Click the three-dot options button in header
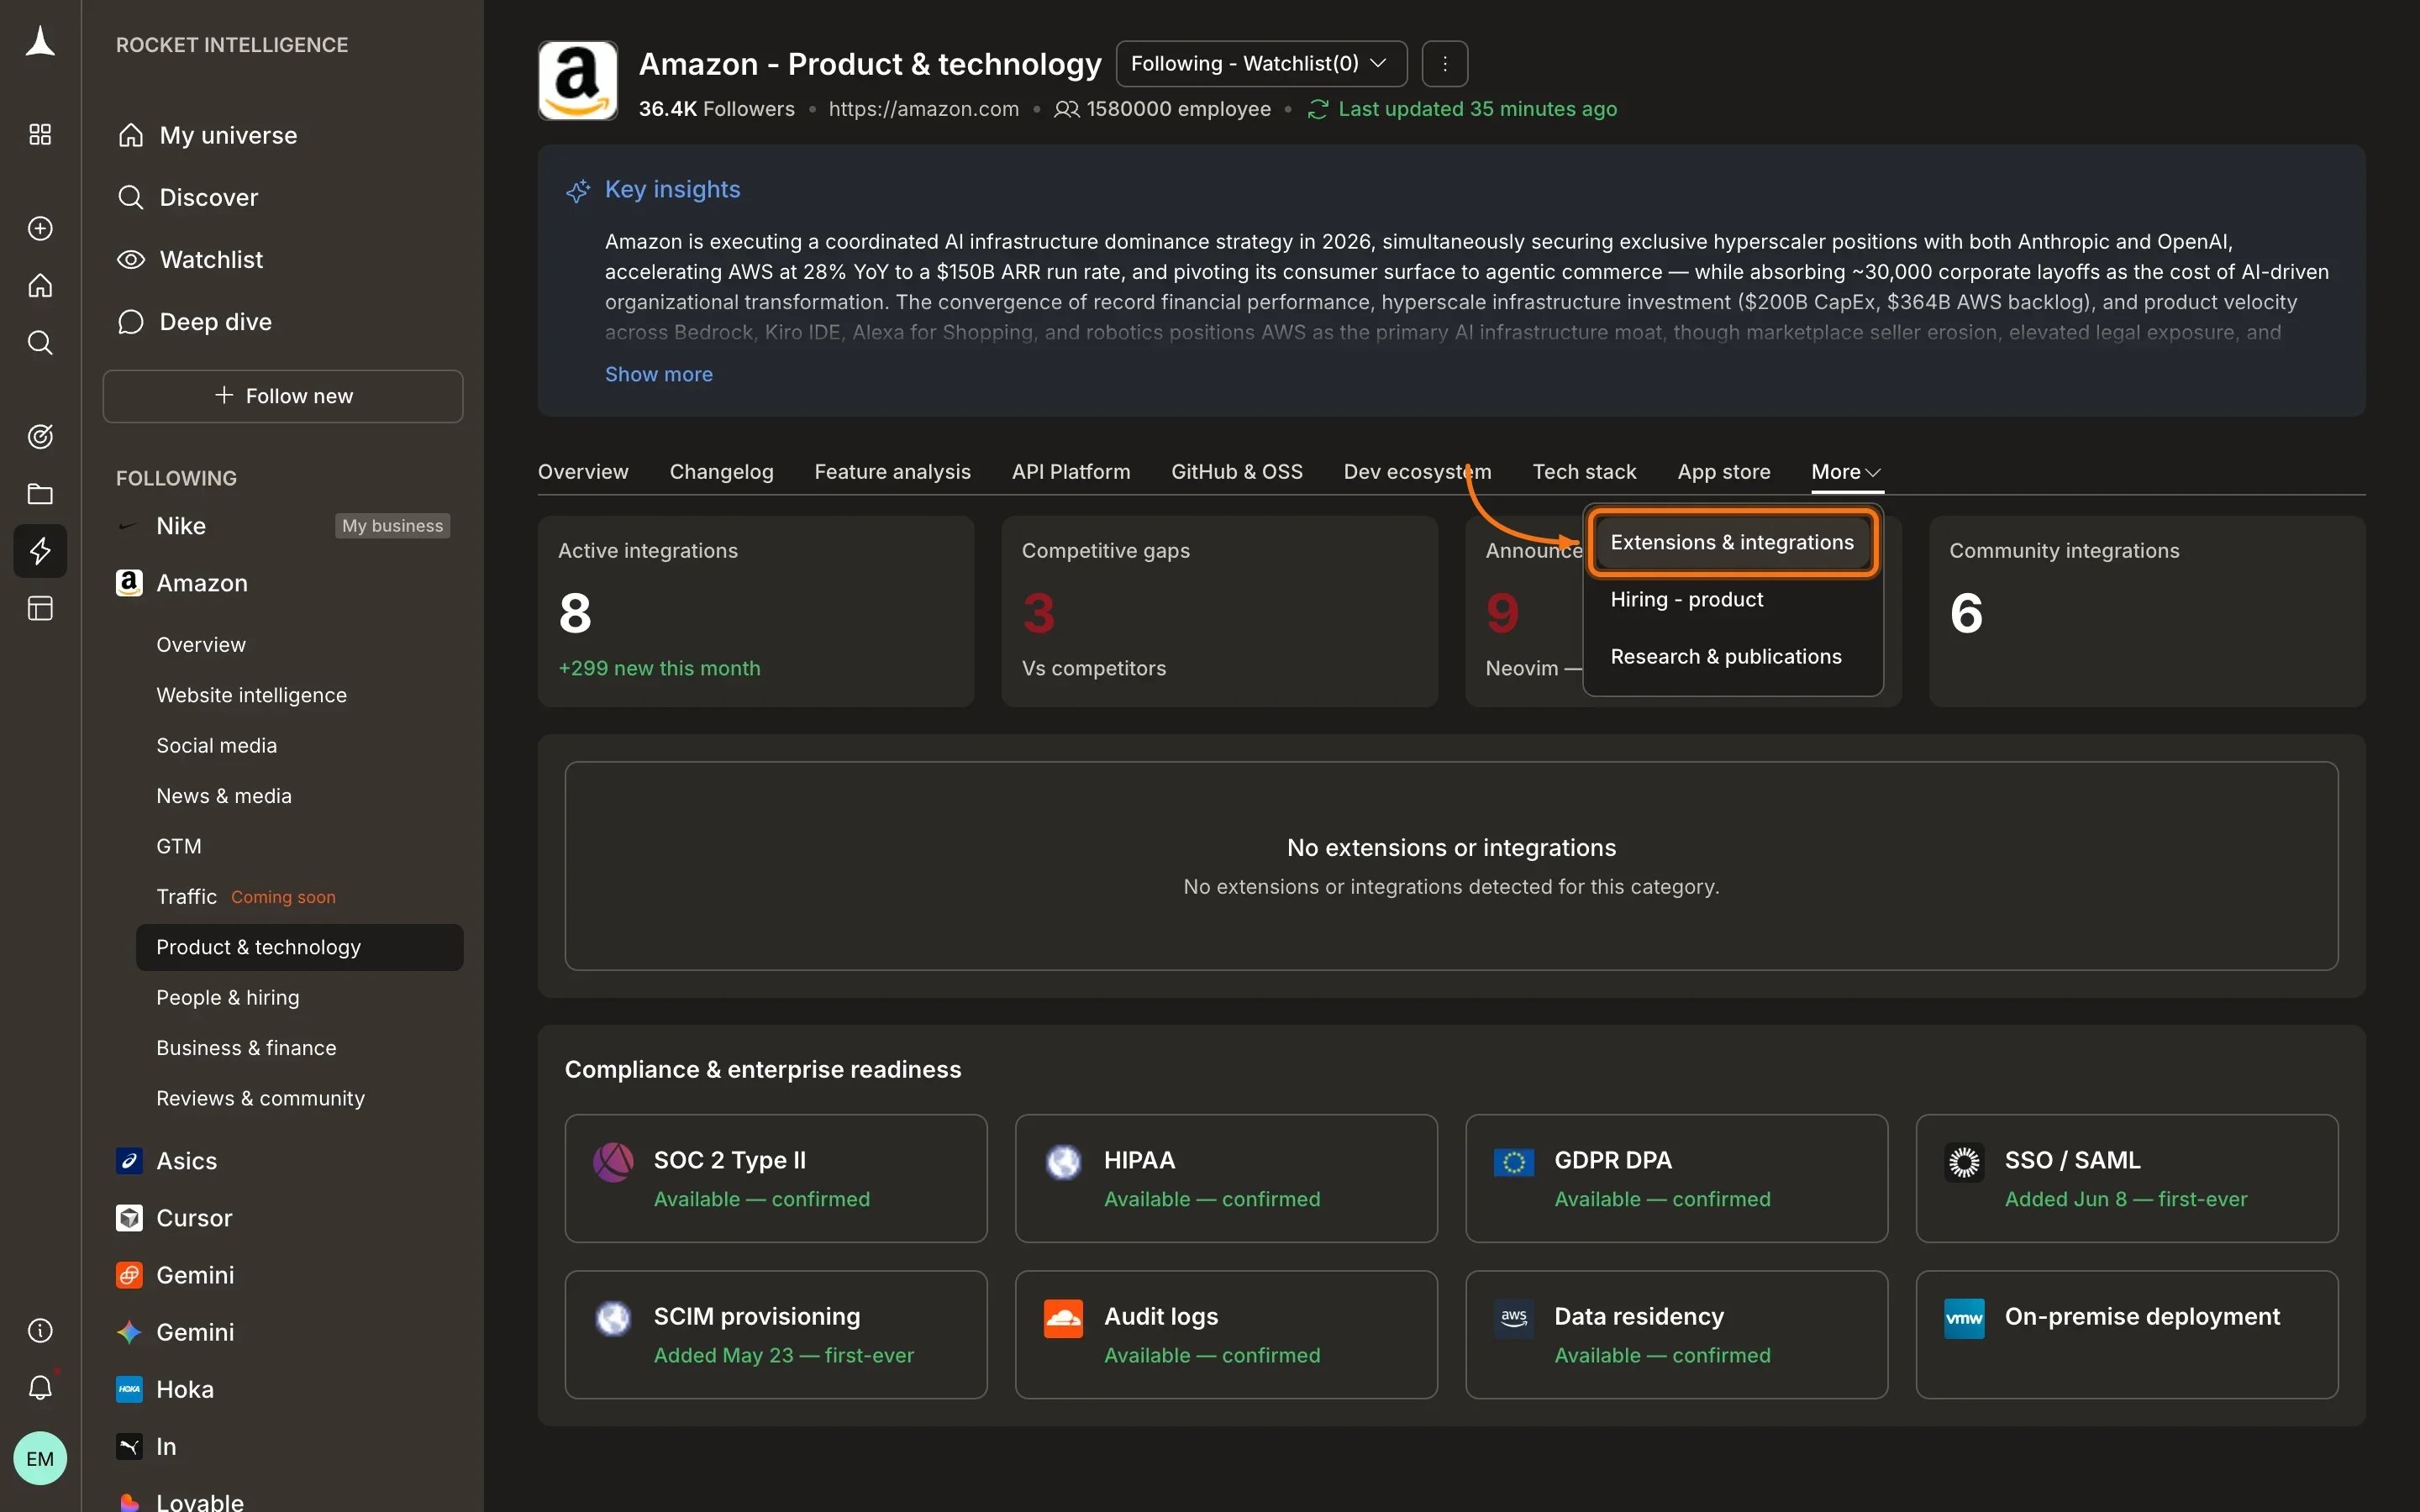 click(x=1445, y=64)
